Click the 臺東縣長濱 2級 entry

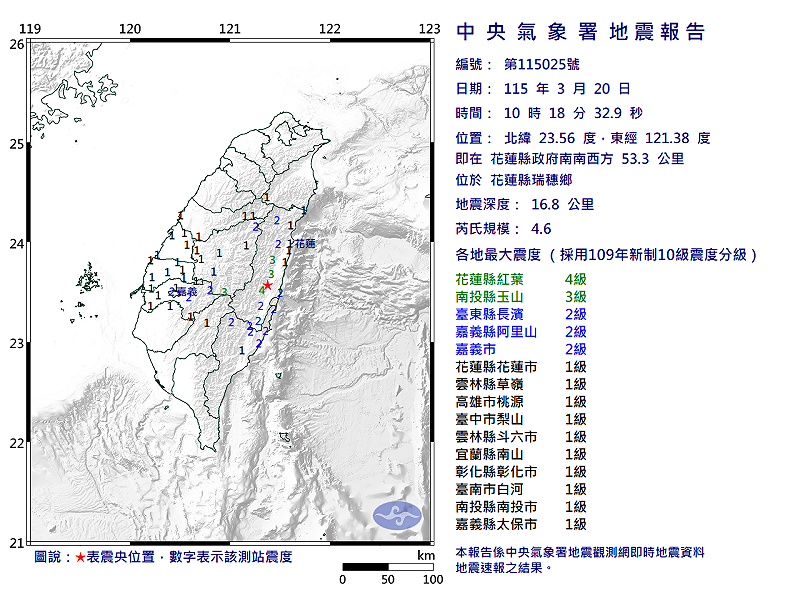pyautogui.click(x=520, y=314)
